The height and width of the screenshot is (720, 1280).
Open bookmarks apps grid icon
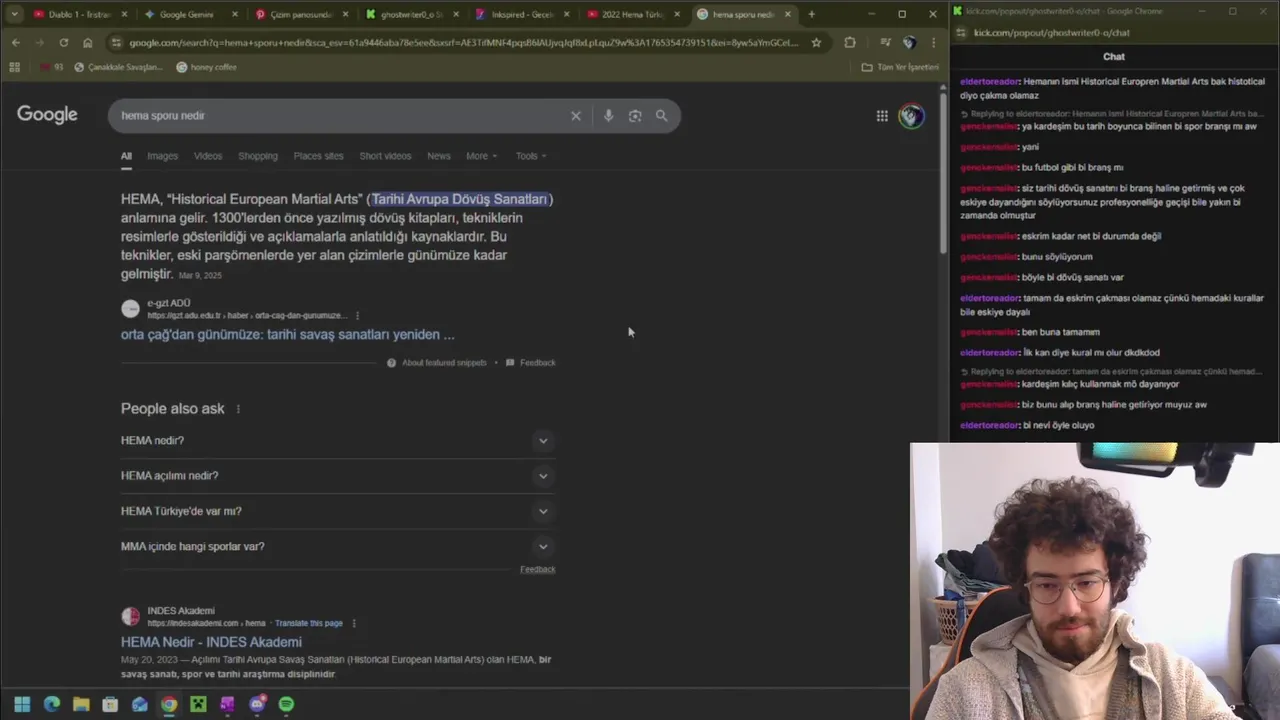pyautogui.click(x=14, y=67)
